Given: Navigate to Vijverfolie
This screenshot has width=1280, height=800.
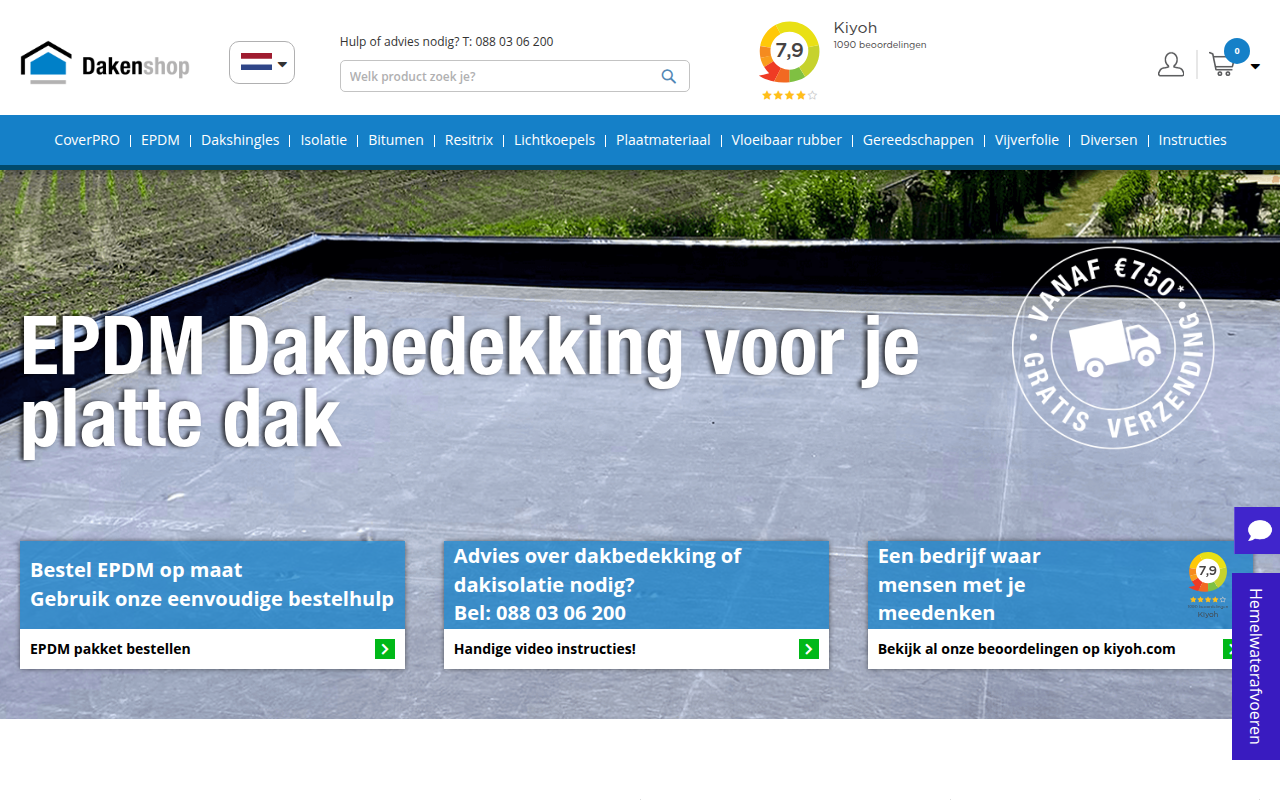Looking at the screenshot, I should click(x=1027, y=140).
